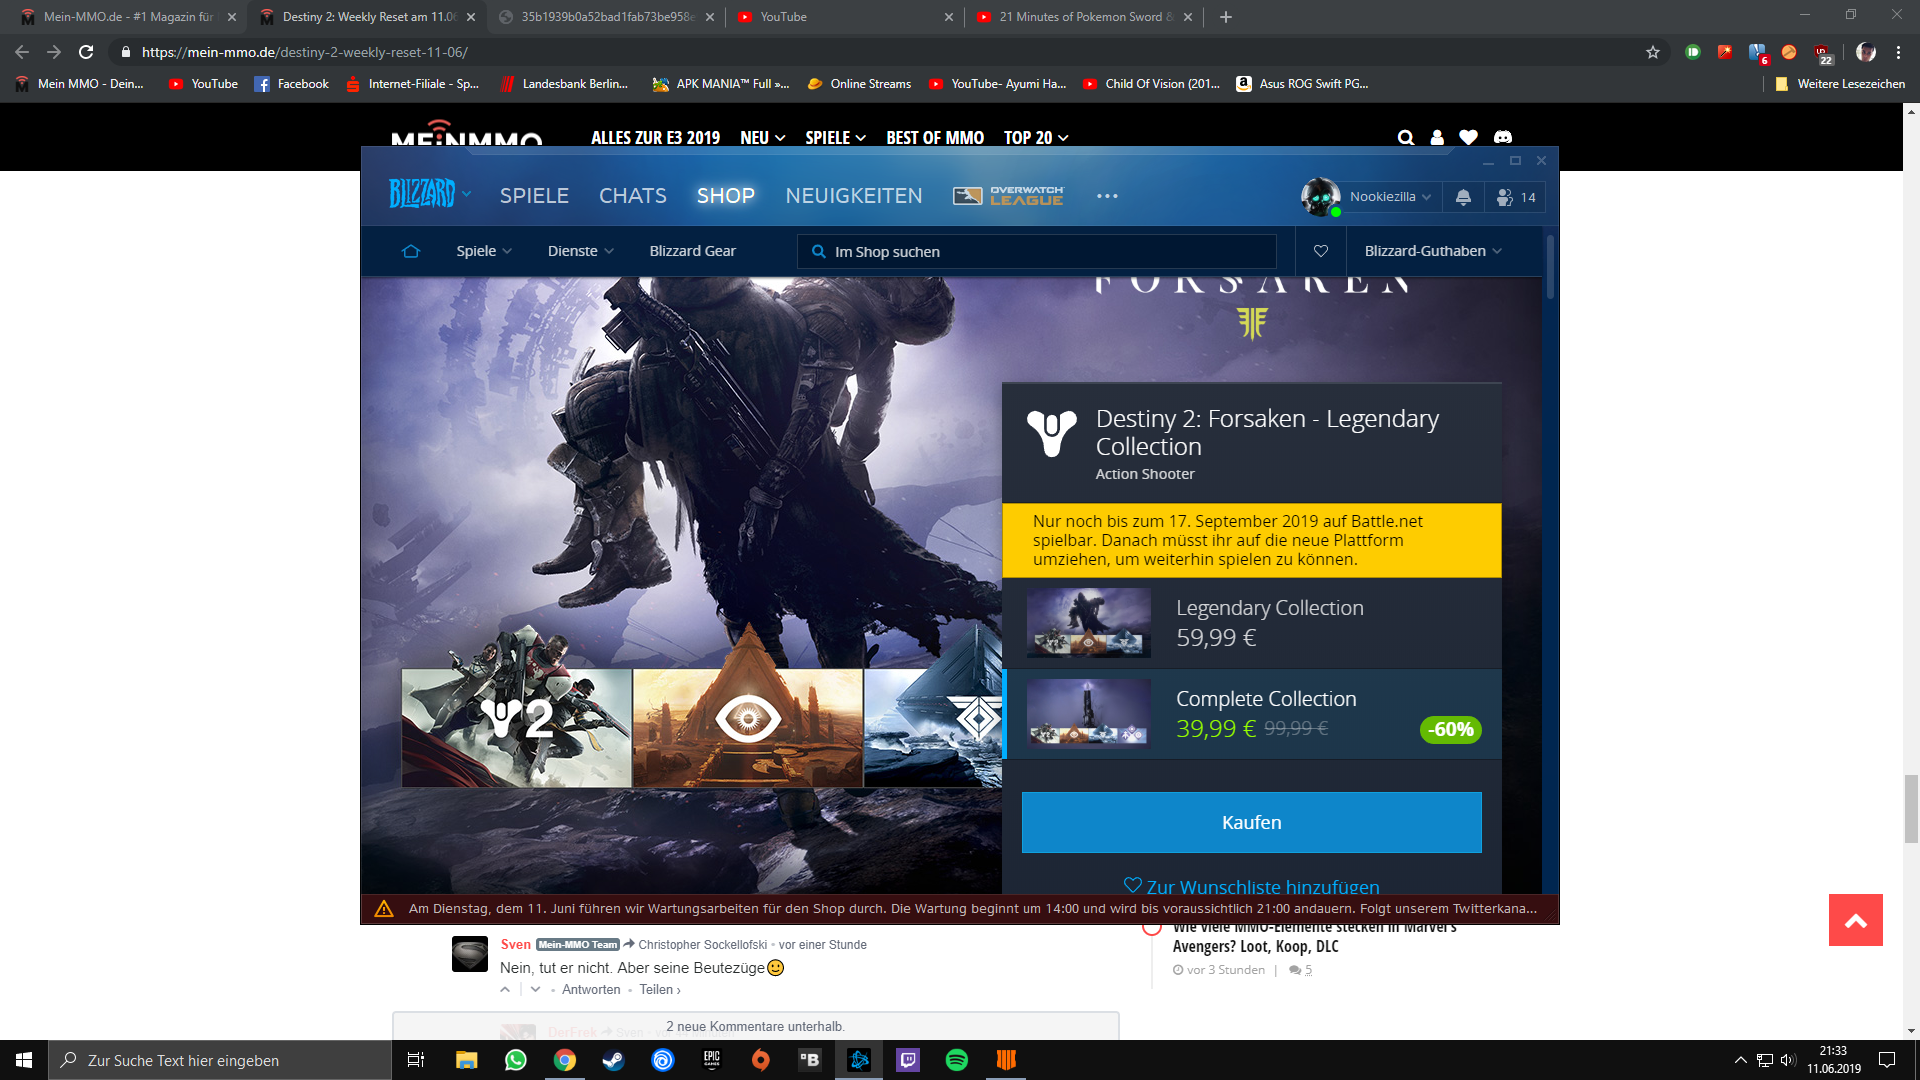This screenshot has width=1920, height=1080.
Task: Upvote Sven's comment
Action: (x=505, y=990)
